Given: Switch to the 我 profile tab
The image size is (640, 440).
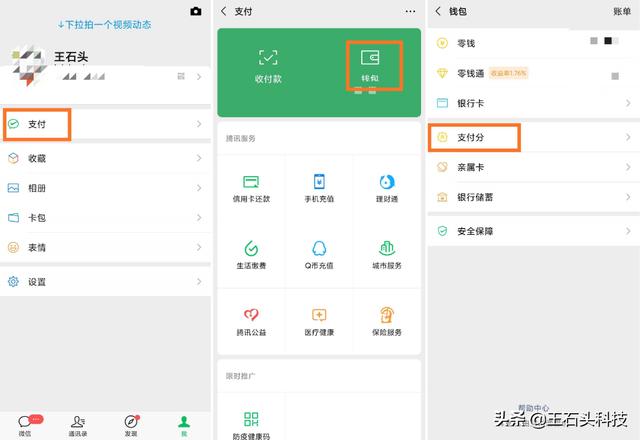Looking at the screenshot, I should (x=184, y=426).
